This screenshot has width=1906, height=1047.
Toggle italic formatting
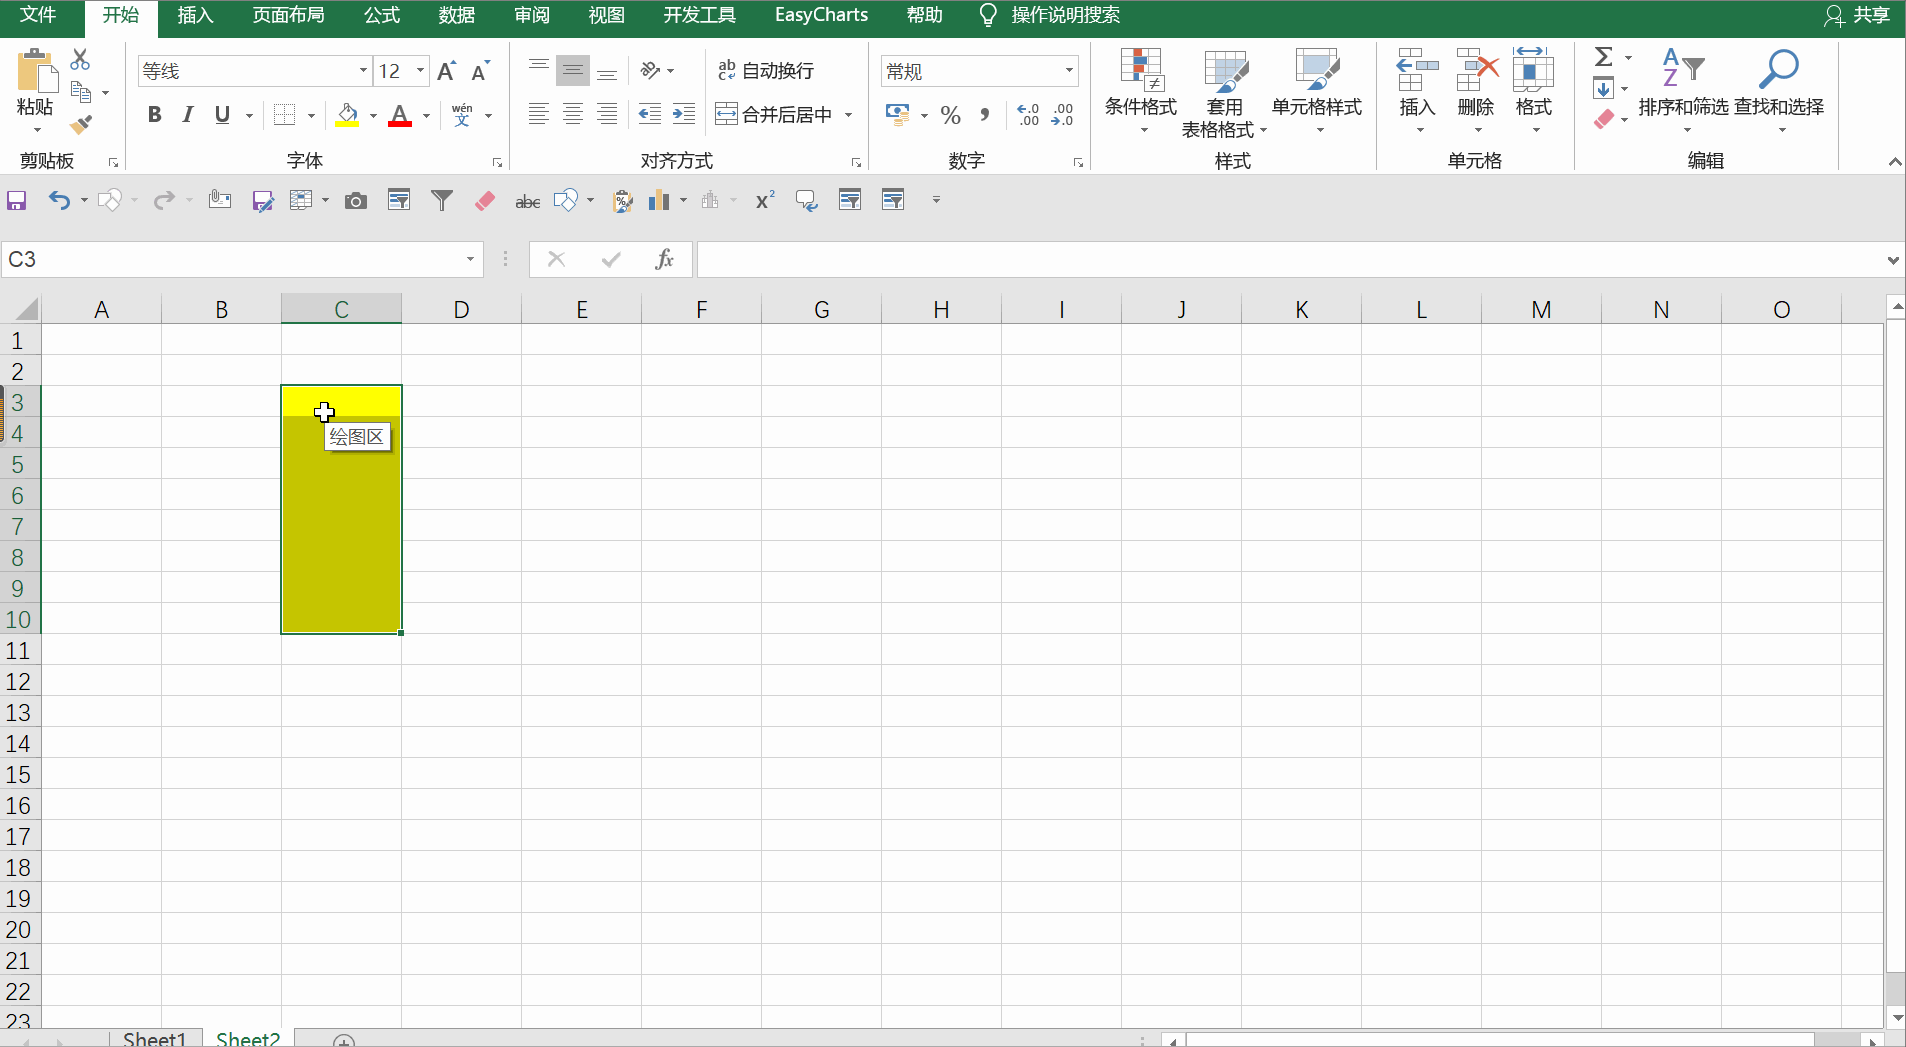[x=188, y=115]
